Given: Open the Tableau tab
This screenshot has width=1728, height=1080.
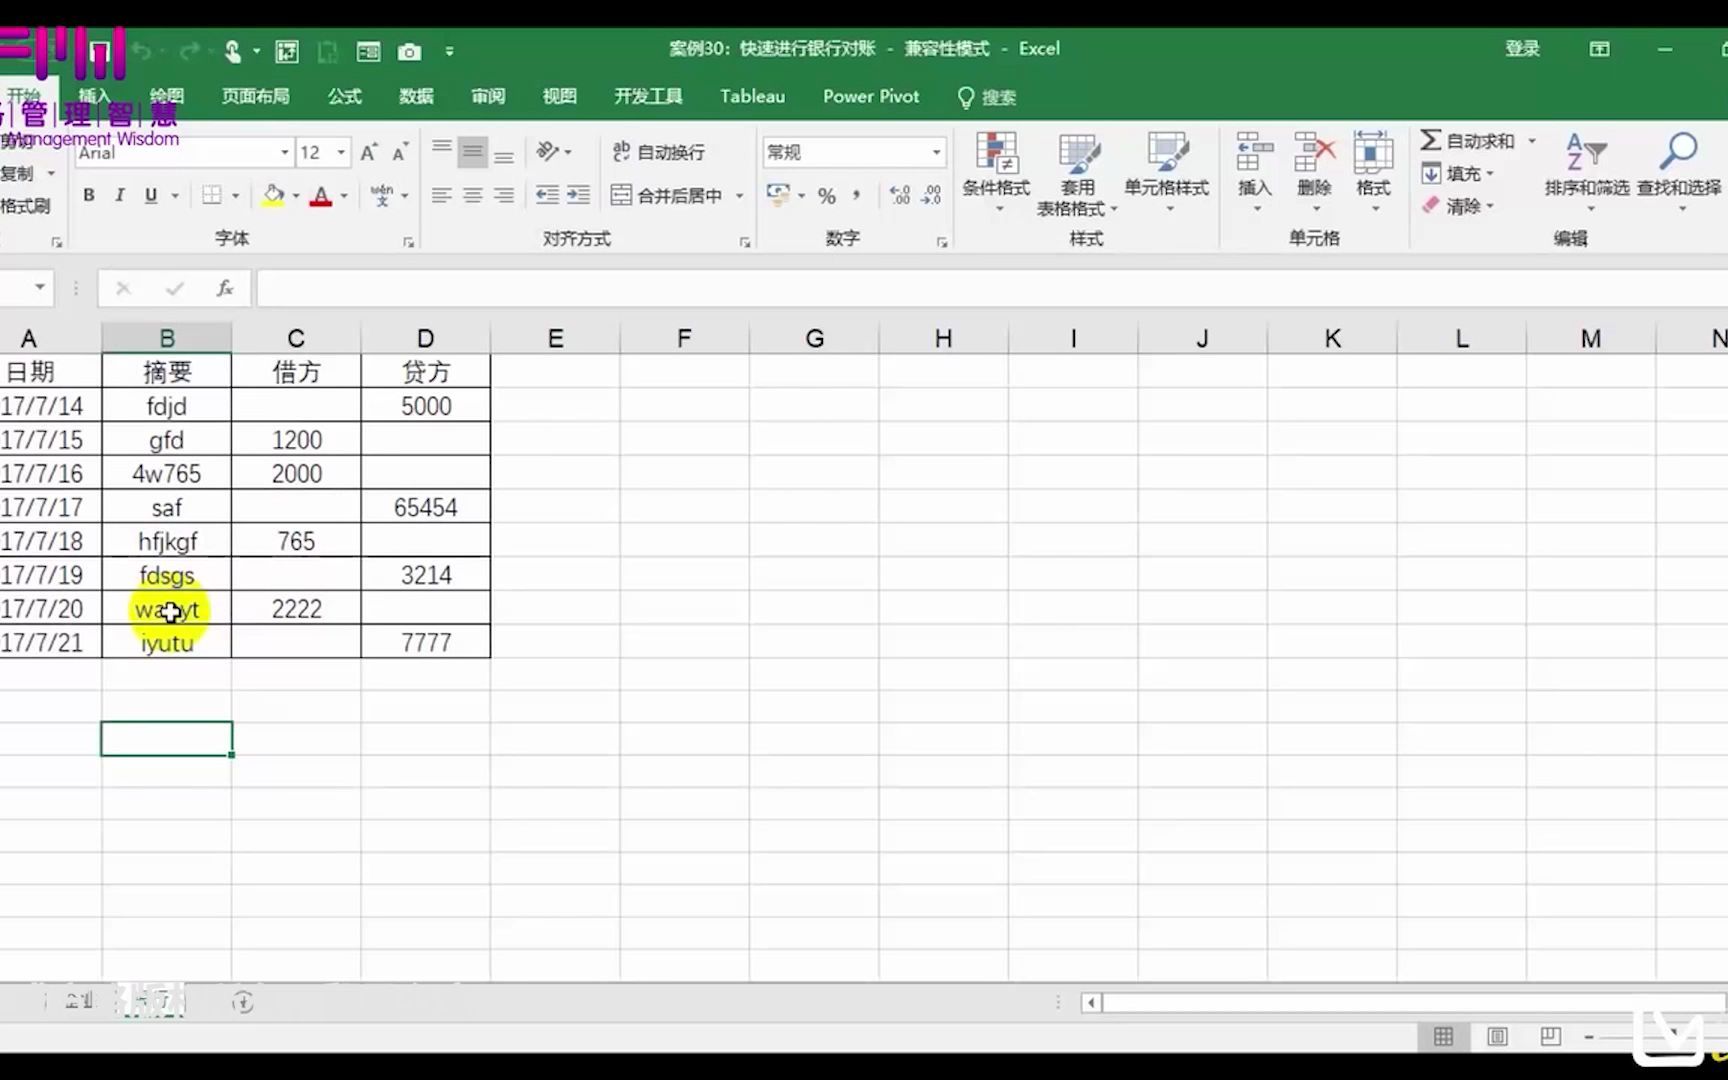Looking at the screenshot, I should pyautogui.click(x=752, y=96).
